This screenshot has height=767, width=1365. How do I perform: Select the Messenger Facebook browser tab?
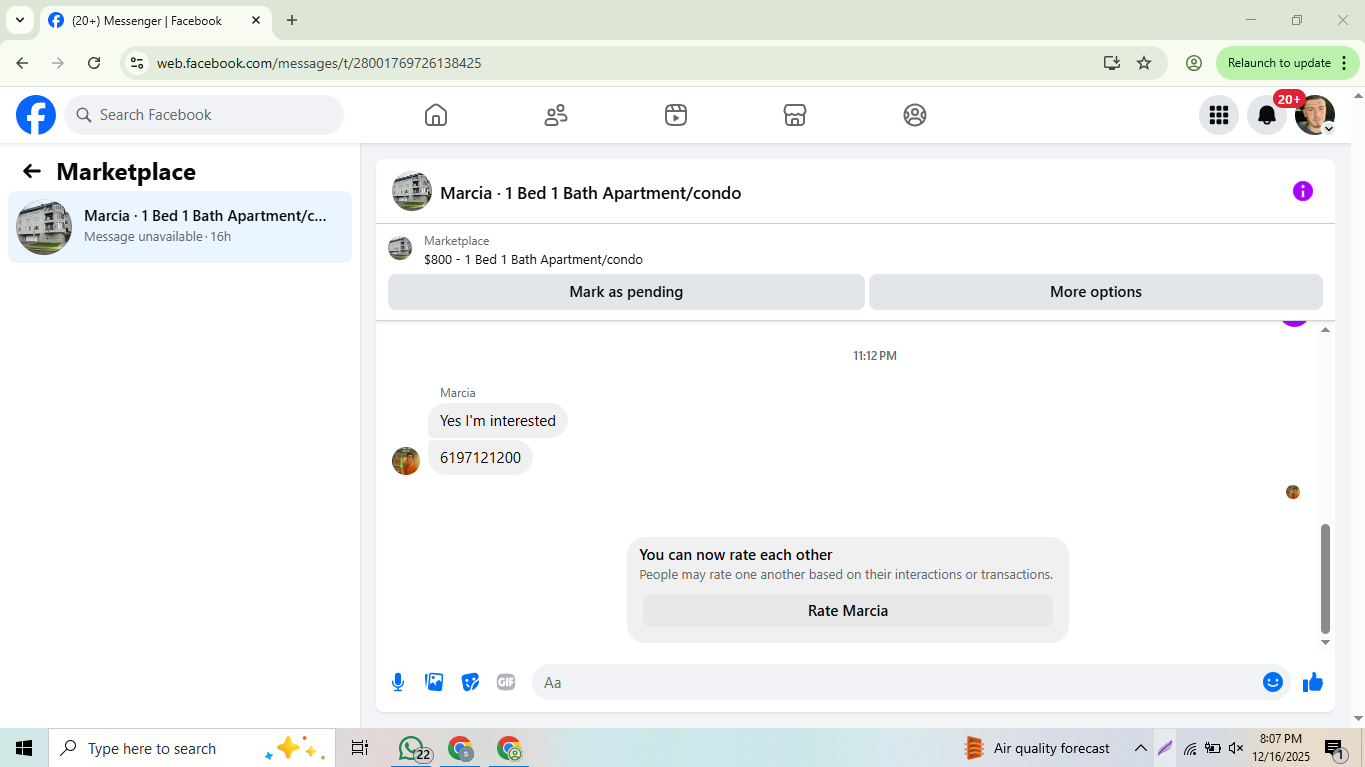(x=155, y=20)
